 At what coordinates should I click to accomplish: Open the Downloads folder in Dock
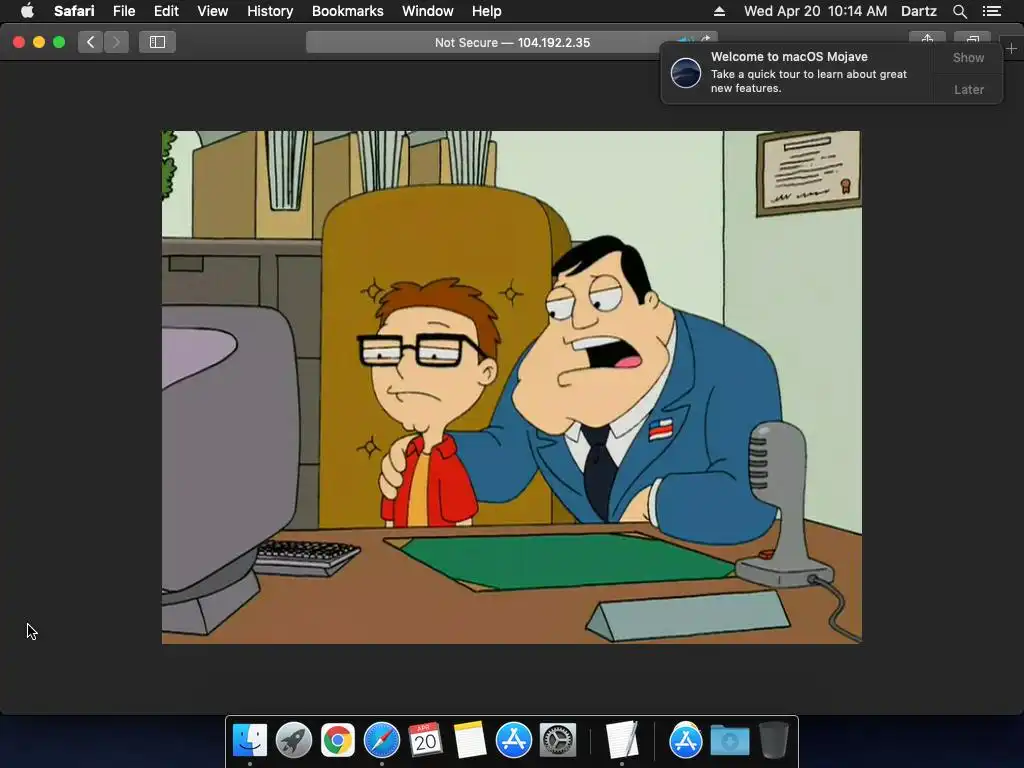[729, 740]
